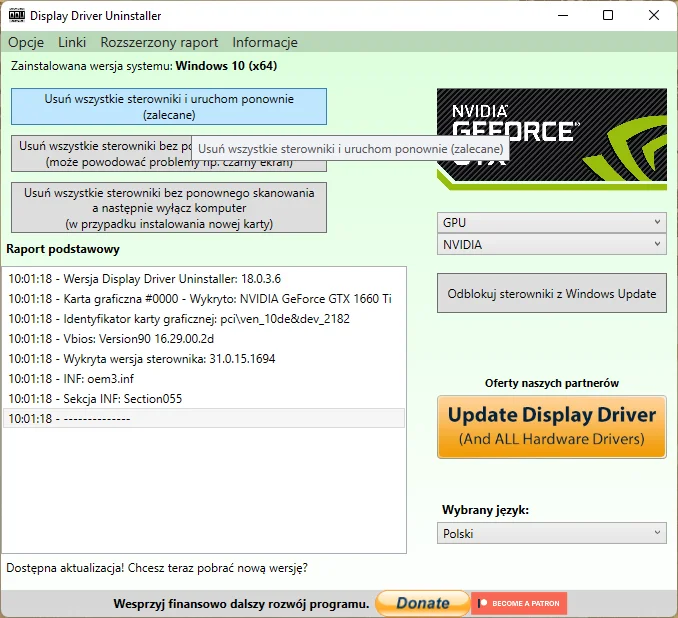Screen dimensions: 678x618
Task: Click Usuń wszystkie sterowniki i uruchom ponownie (zalecane)
Action: tap(169, 107)
